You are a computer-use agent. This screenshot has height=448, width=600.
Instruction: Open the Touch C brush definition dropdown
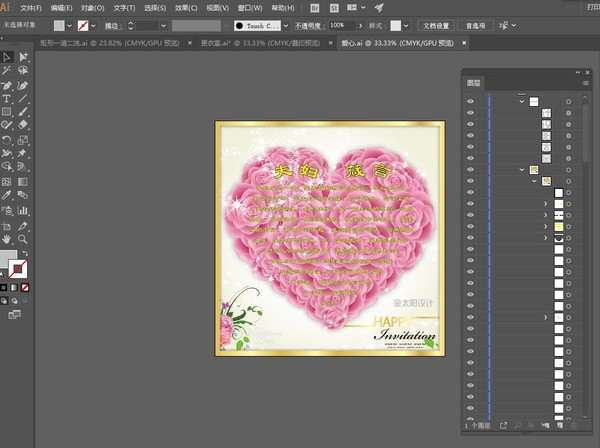coord(286,26)
